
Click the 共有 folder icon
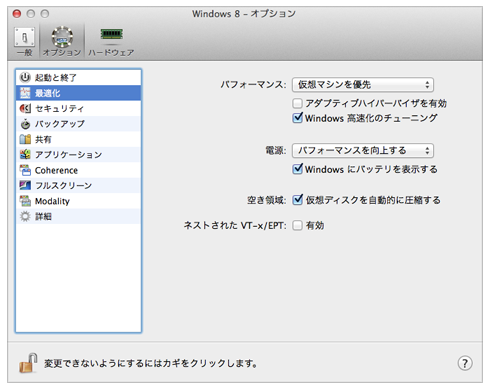[x=25, y=139]
